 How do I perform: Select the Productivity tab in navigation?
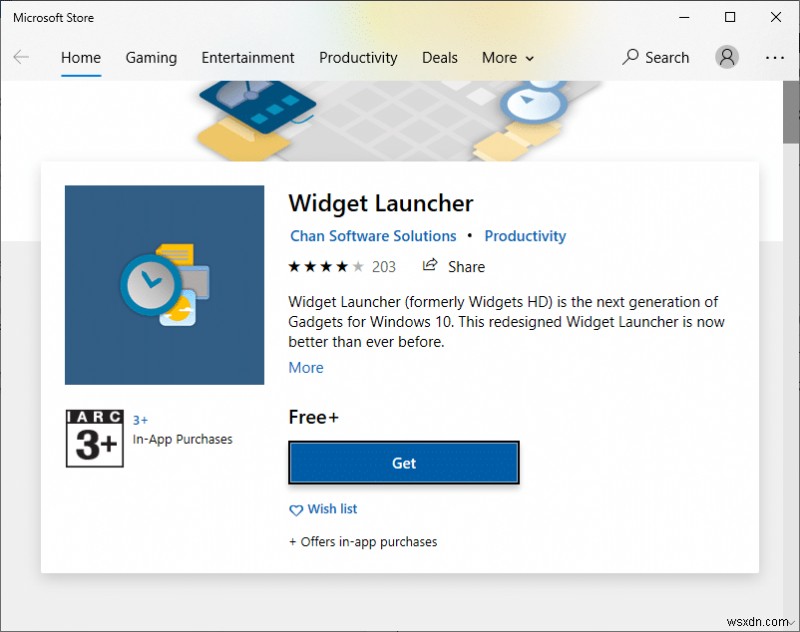pos(358,58)
